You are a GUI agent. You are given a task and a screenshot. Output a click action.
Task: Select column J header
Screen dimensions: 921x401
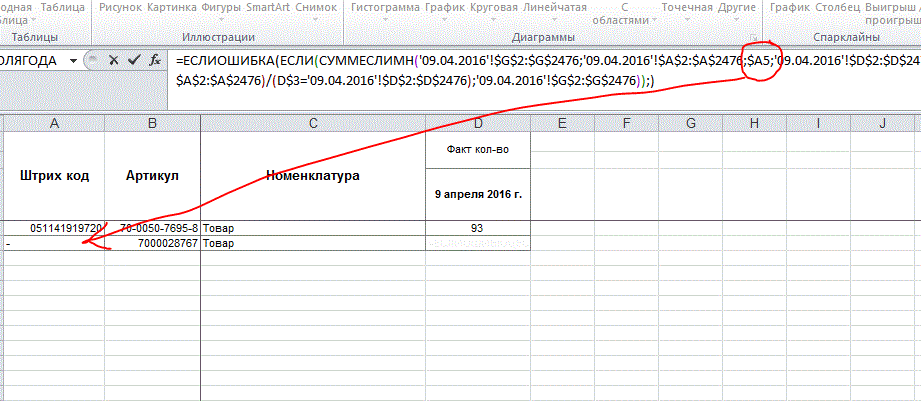click(882, 123)
